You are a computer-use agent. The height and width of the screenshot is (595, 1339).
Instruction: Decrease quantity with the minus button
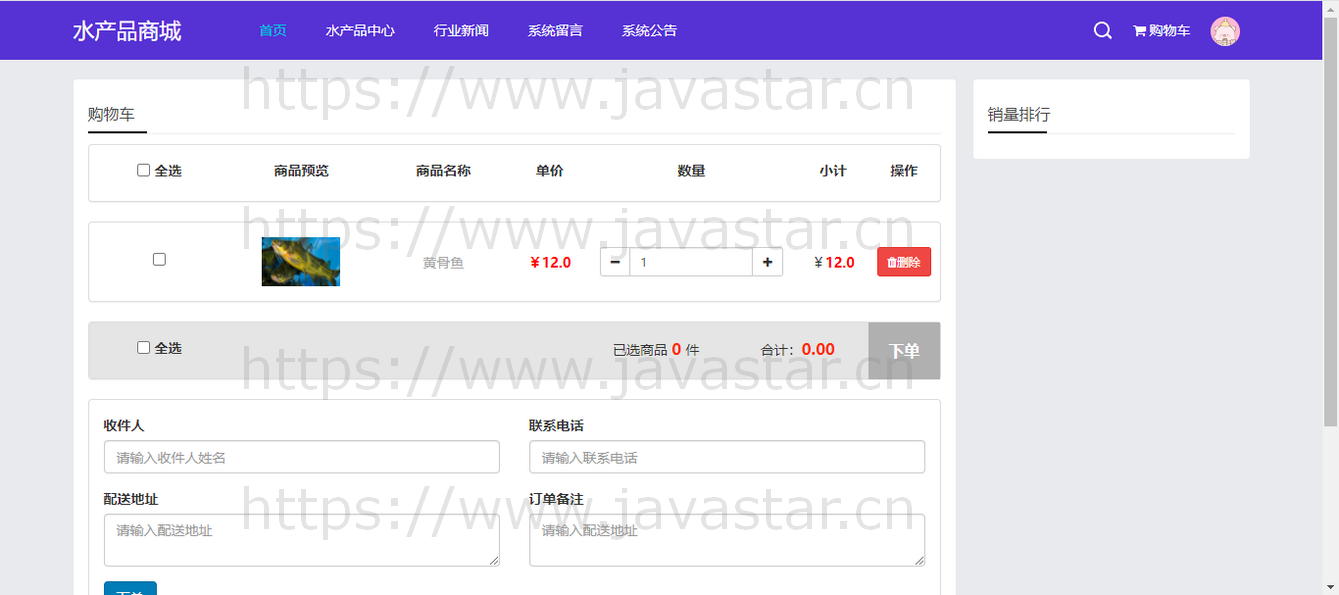(615, 262)
